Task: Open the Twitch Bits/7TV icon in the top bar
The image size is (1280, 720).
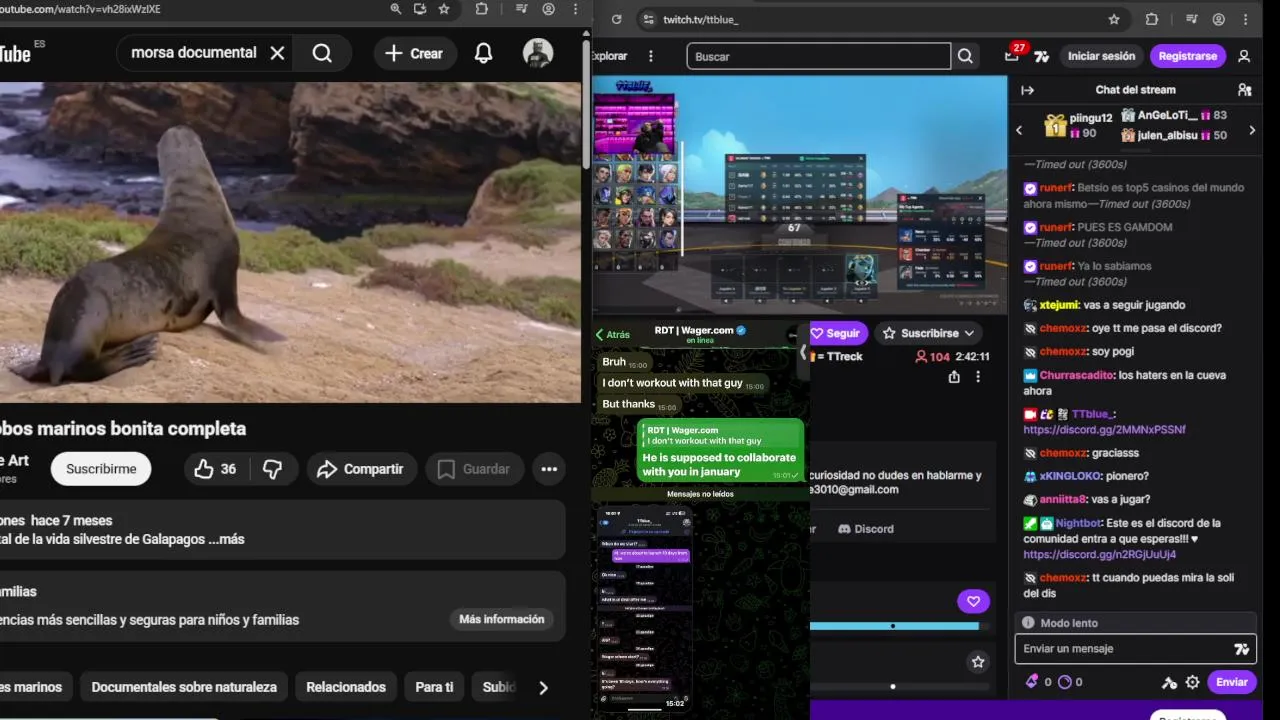Action: click(x=1042, y=56)
